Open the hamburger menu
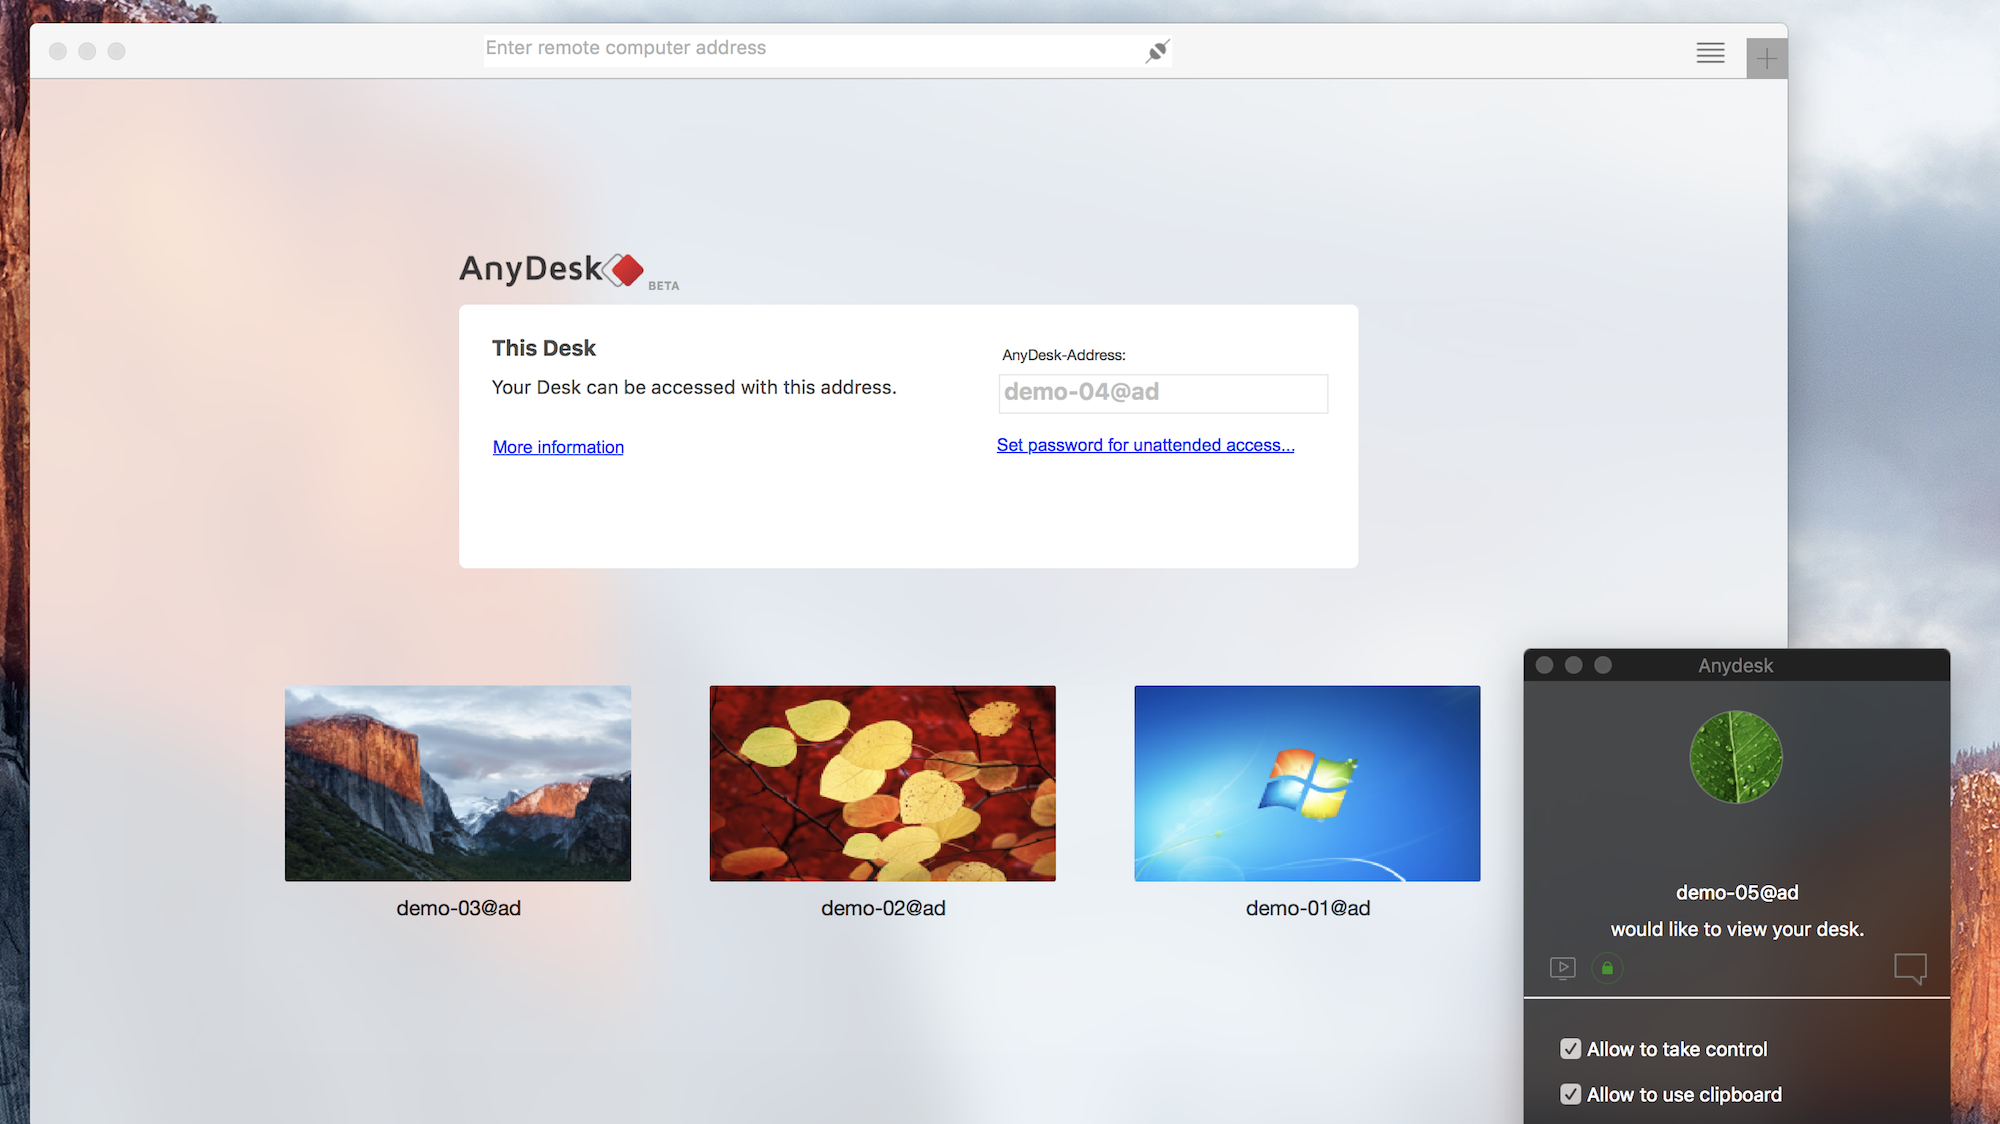 click(x=1710, y=53)
